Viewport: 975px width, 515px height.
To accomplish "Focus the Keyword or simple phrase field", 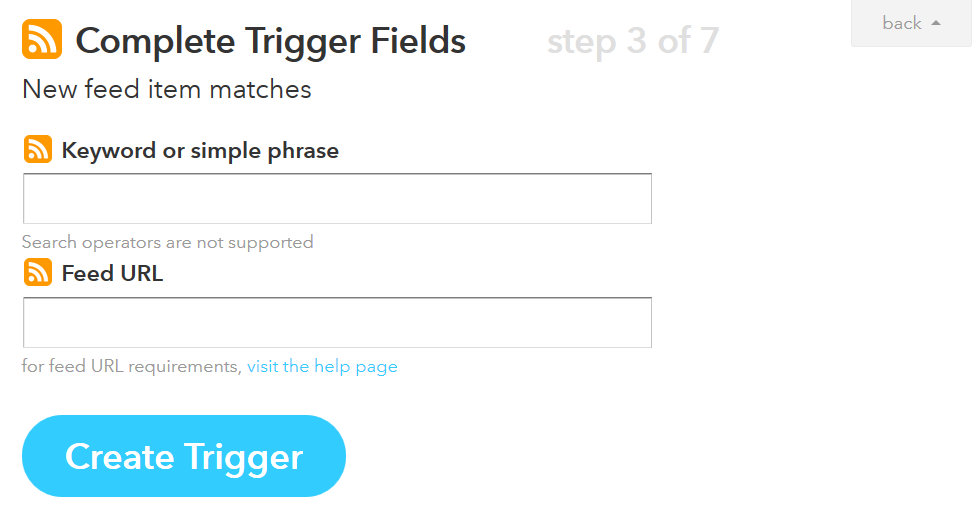I will [337, 199].
